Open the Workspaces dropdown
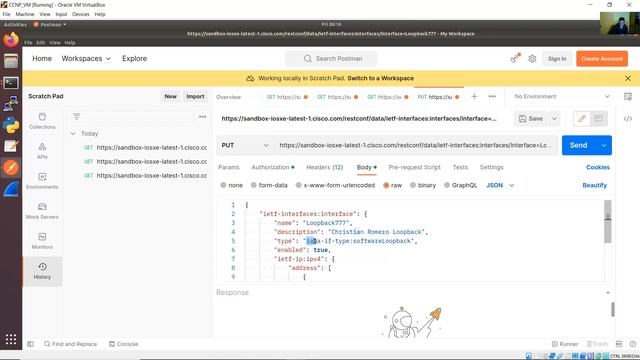This screenshot has width=640, height=360. [86, 59]
